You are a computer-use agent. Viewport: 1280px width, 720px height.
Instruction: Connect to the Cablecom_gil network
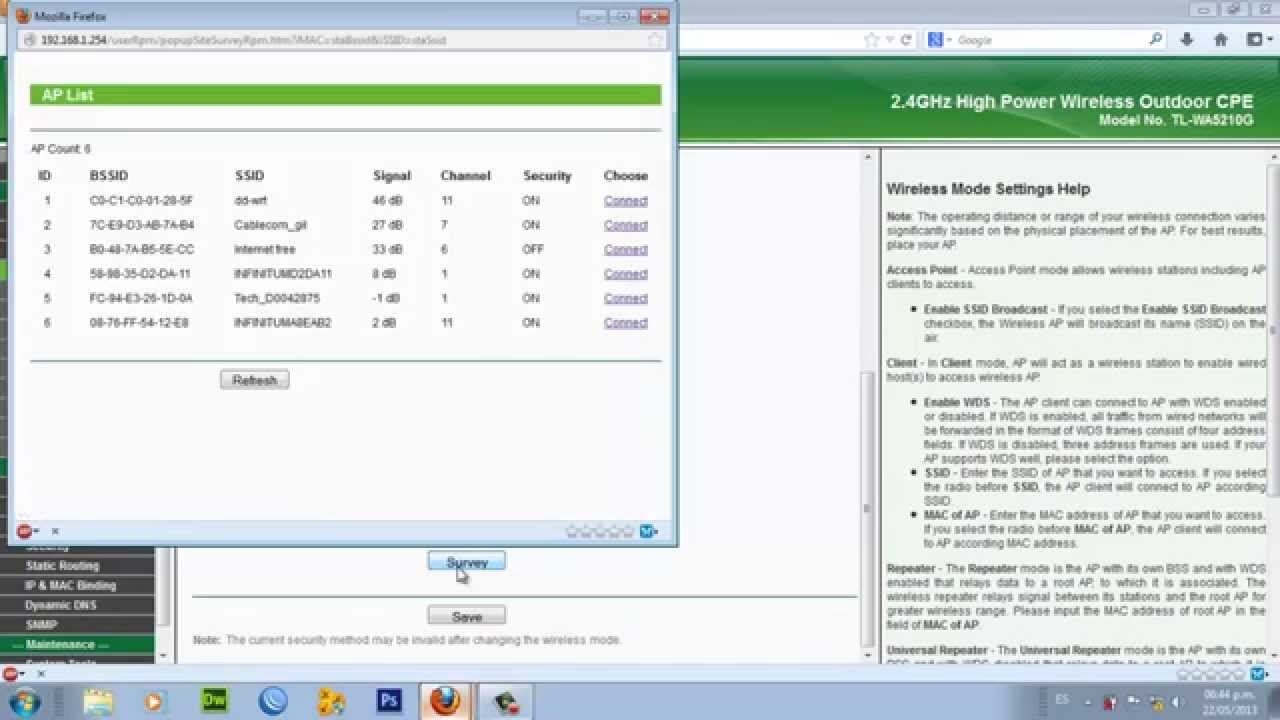coord(625,225)
